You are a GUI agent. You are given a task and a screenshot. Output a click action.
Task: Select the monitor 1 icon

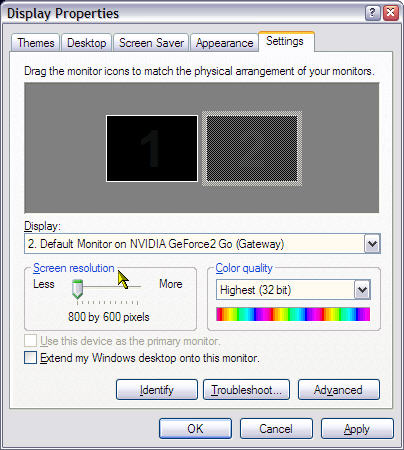[x=152, y=148]
